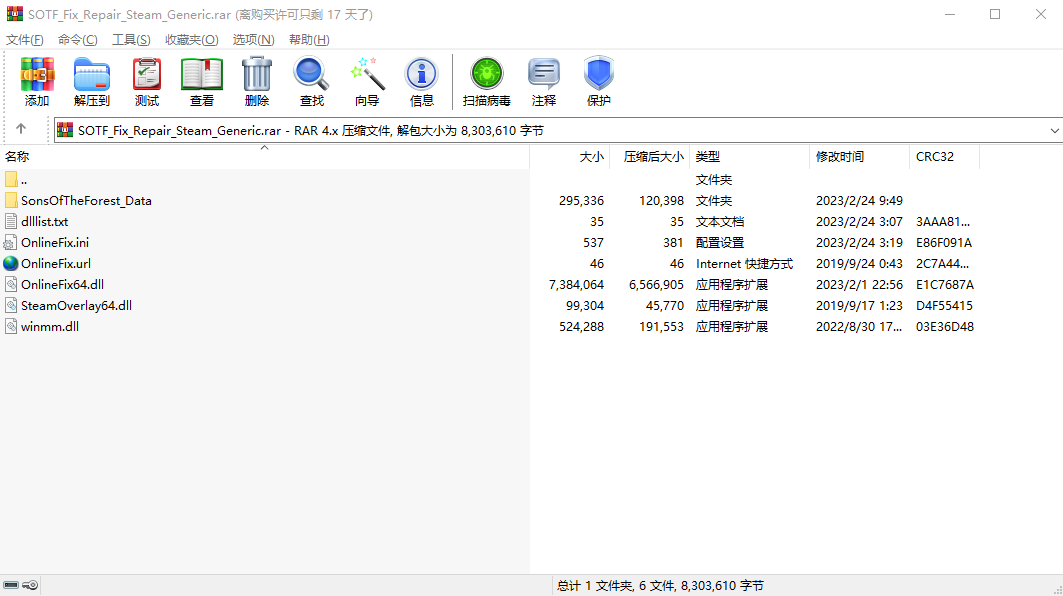Sort by Name (名称) column header

[264, 157]
